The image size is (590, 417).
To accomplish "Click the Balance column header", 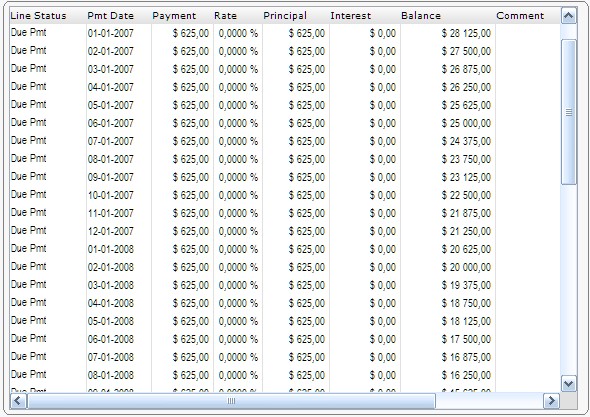I will (x=421, y=16).
